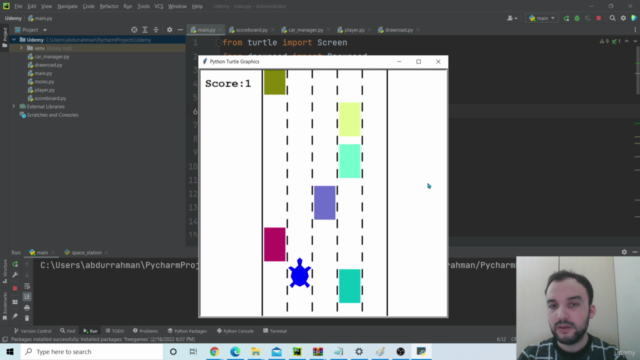Viewport: 640px width, 360px height.
Task: Collapse the Udemy project root
Action: pyautogui.click(x=14, y=40)
